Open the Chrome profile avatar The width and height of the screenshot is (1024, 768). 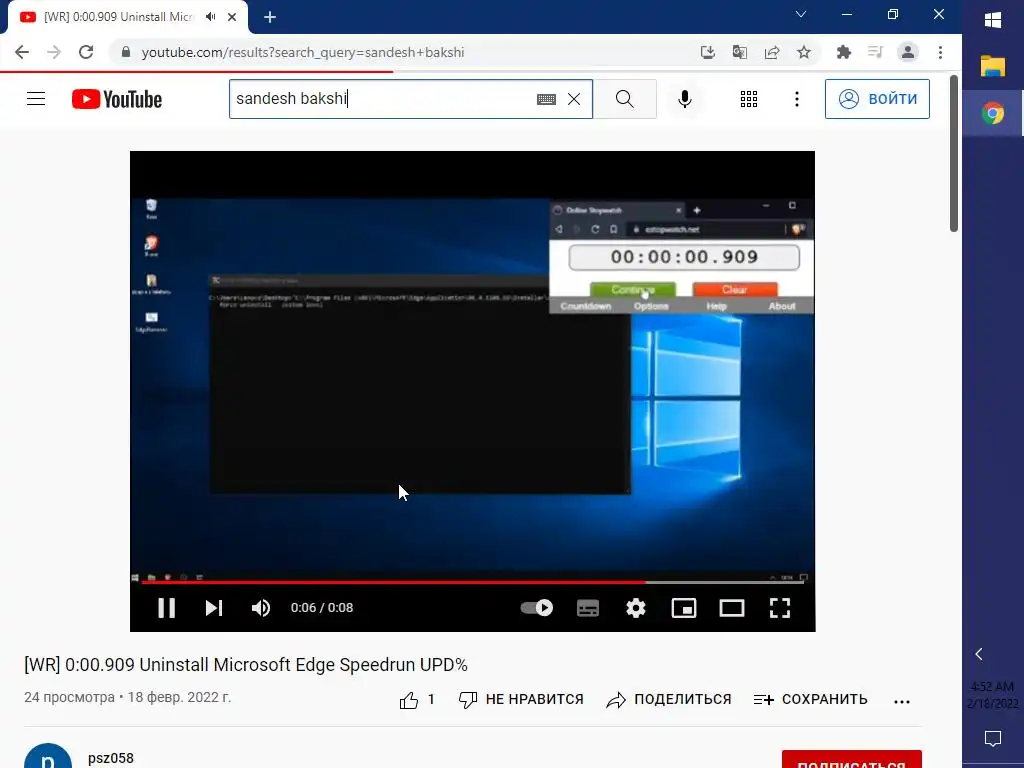(x=908, y=52)
